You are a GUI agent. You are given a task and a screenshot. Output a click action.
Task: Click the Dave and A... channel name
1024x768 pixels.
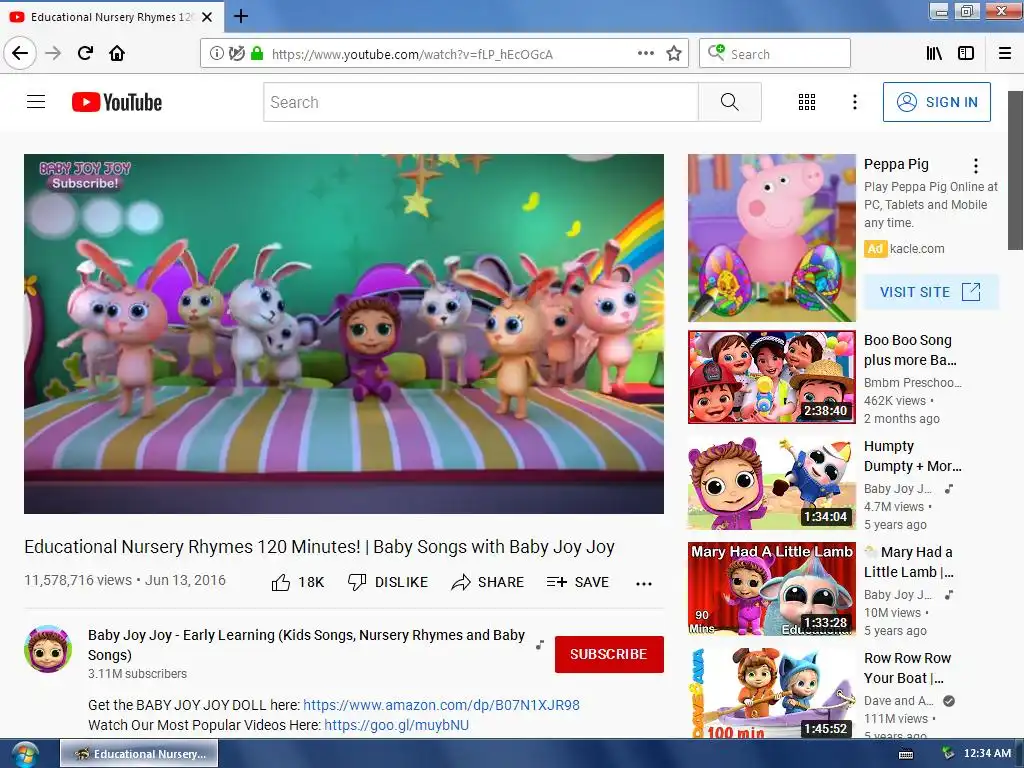(x=899, y=701)
